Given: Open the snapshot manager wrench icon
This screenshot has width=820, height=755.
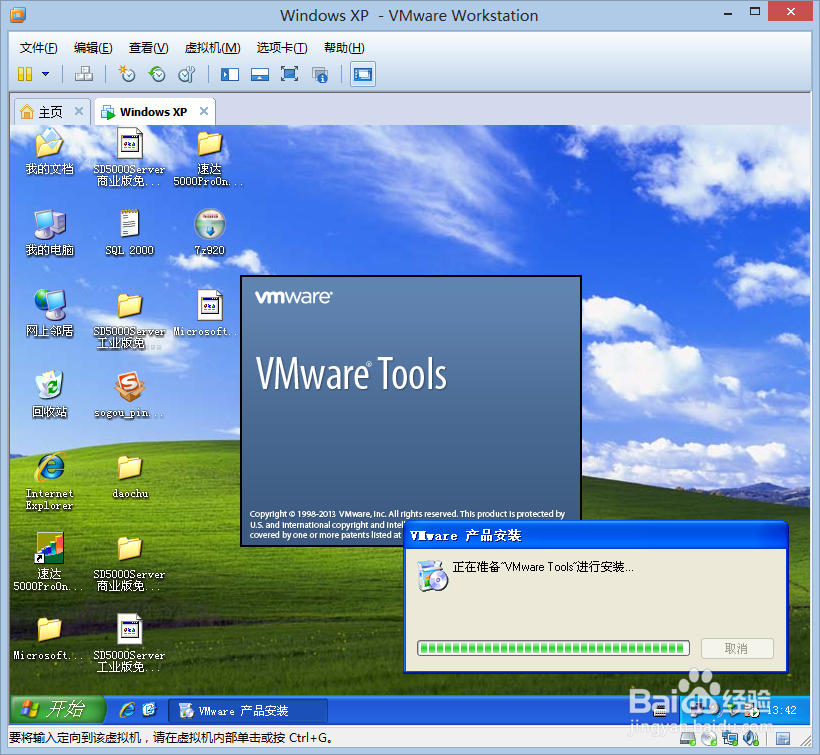Looking at the screenshot, I should tap(187, 74).
